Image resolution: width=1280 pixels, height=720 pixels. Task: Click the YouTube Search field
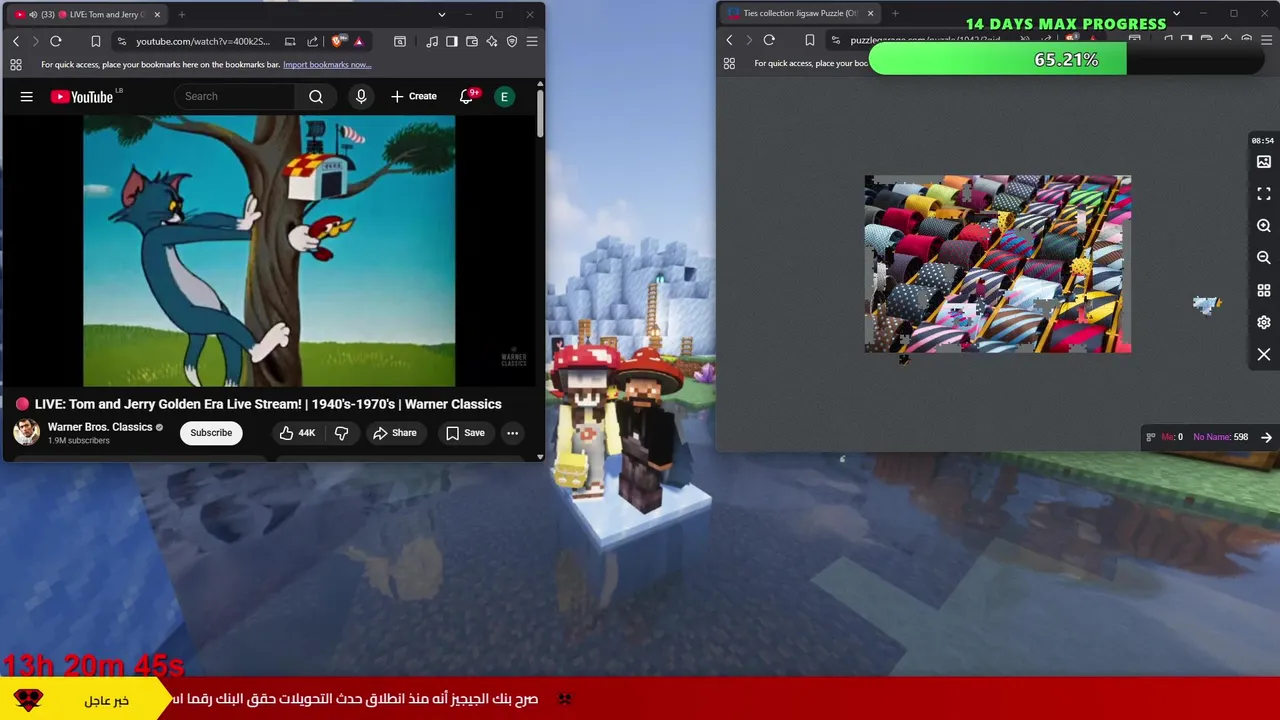(x=235, y=96)
